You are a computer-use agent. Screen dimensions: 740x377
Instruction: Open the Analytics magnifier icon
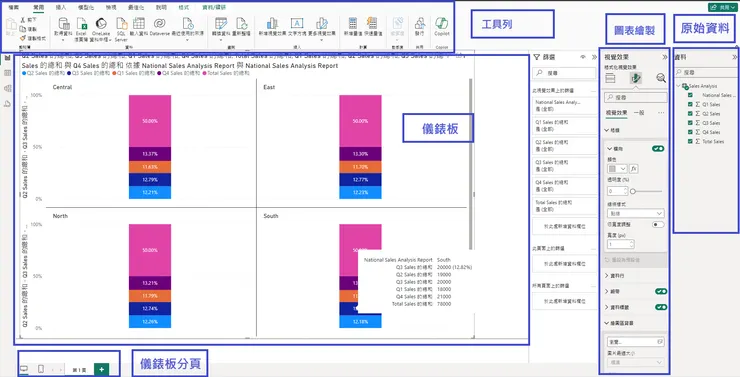pyautogui.click(x=661, y=78)
